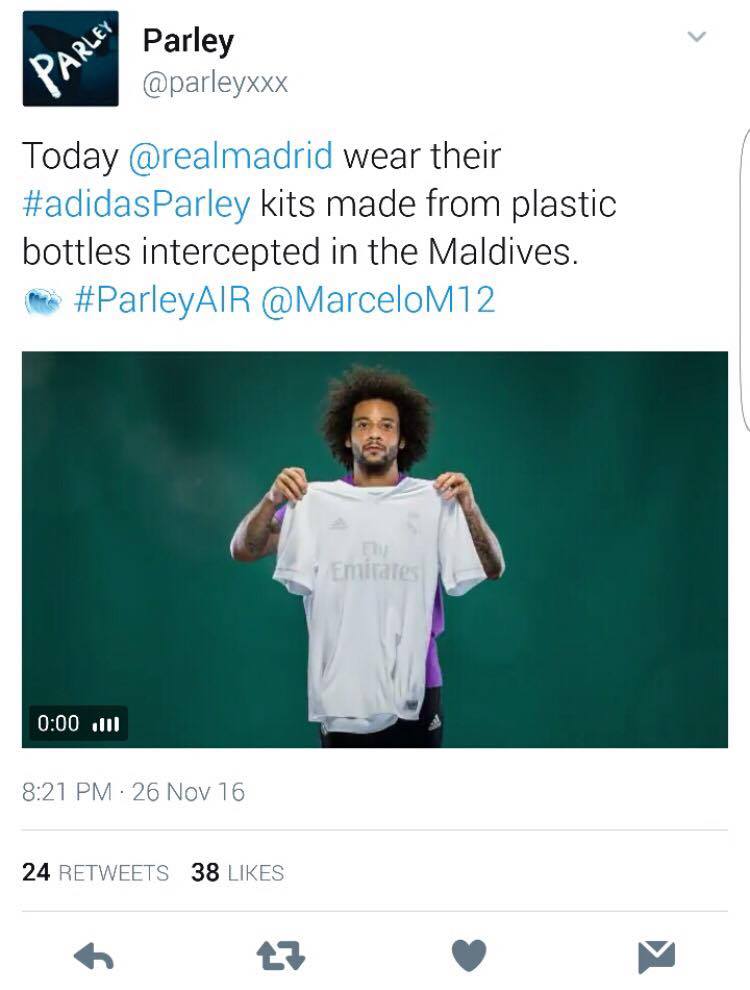This screenshot has height=990, width=750.
Task: Open the #ParleyAIR hashtag
Action: [x=162, y=300]
